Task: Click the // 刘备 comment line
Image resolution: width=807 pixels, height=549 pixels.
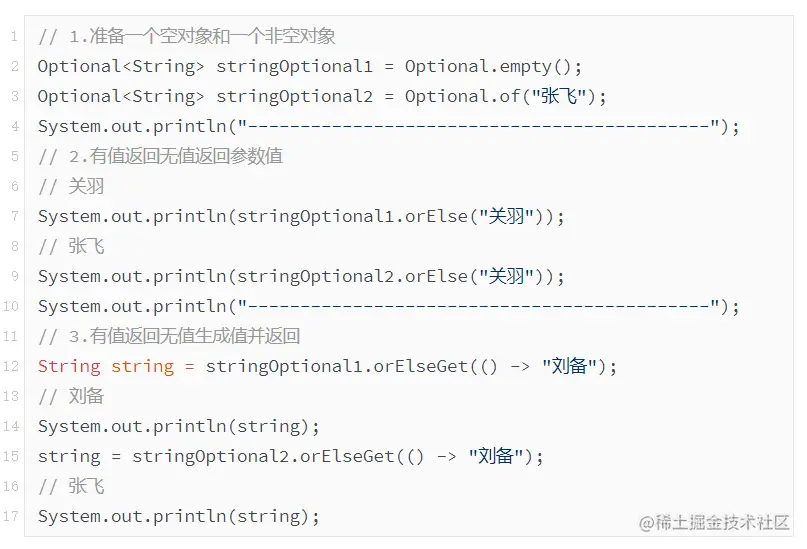Action: pos(71,397)
